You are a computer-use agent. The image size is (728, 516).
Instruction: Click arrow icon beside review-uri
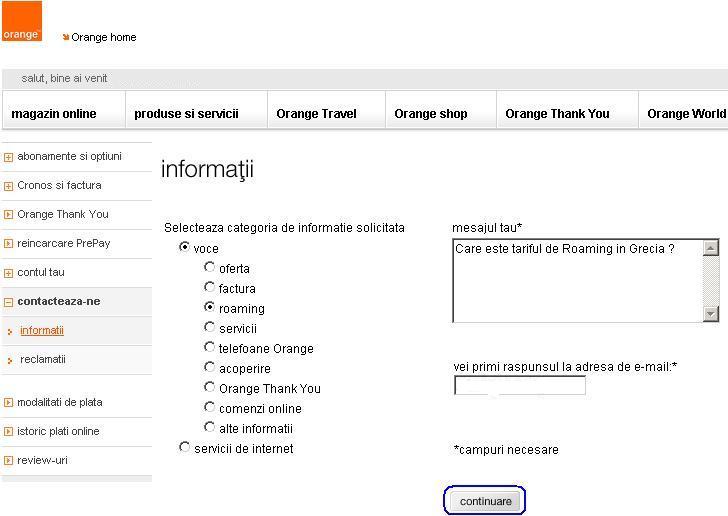coord(8,461)
